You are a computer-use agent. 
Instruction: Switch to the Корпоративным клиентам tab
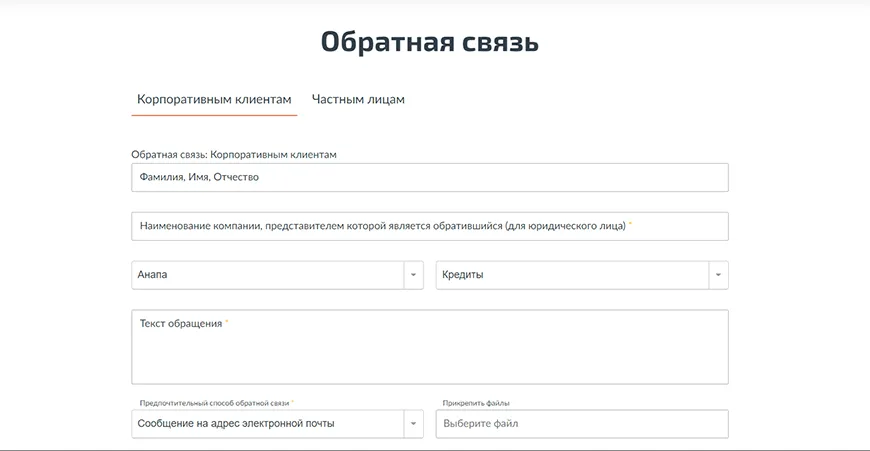click(x=214, y=99)
